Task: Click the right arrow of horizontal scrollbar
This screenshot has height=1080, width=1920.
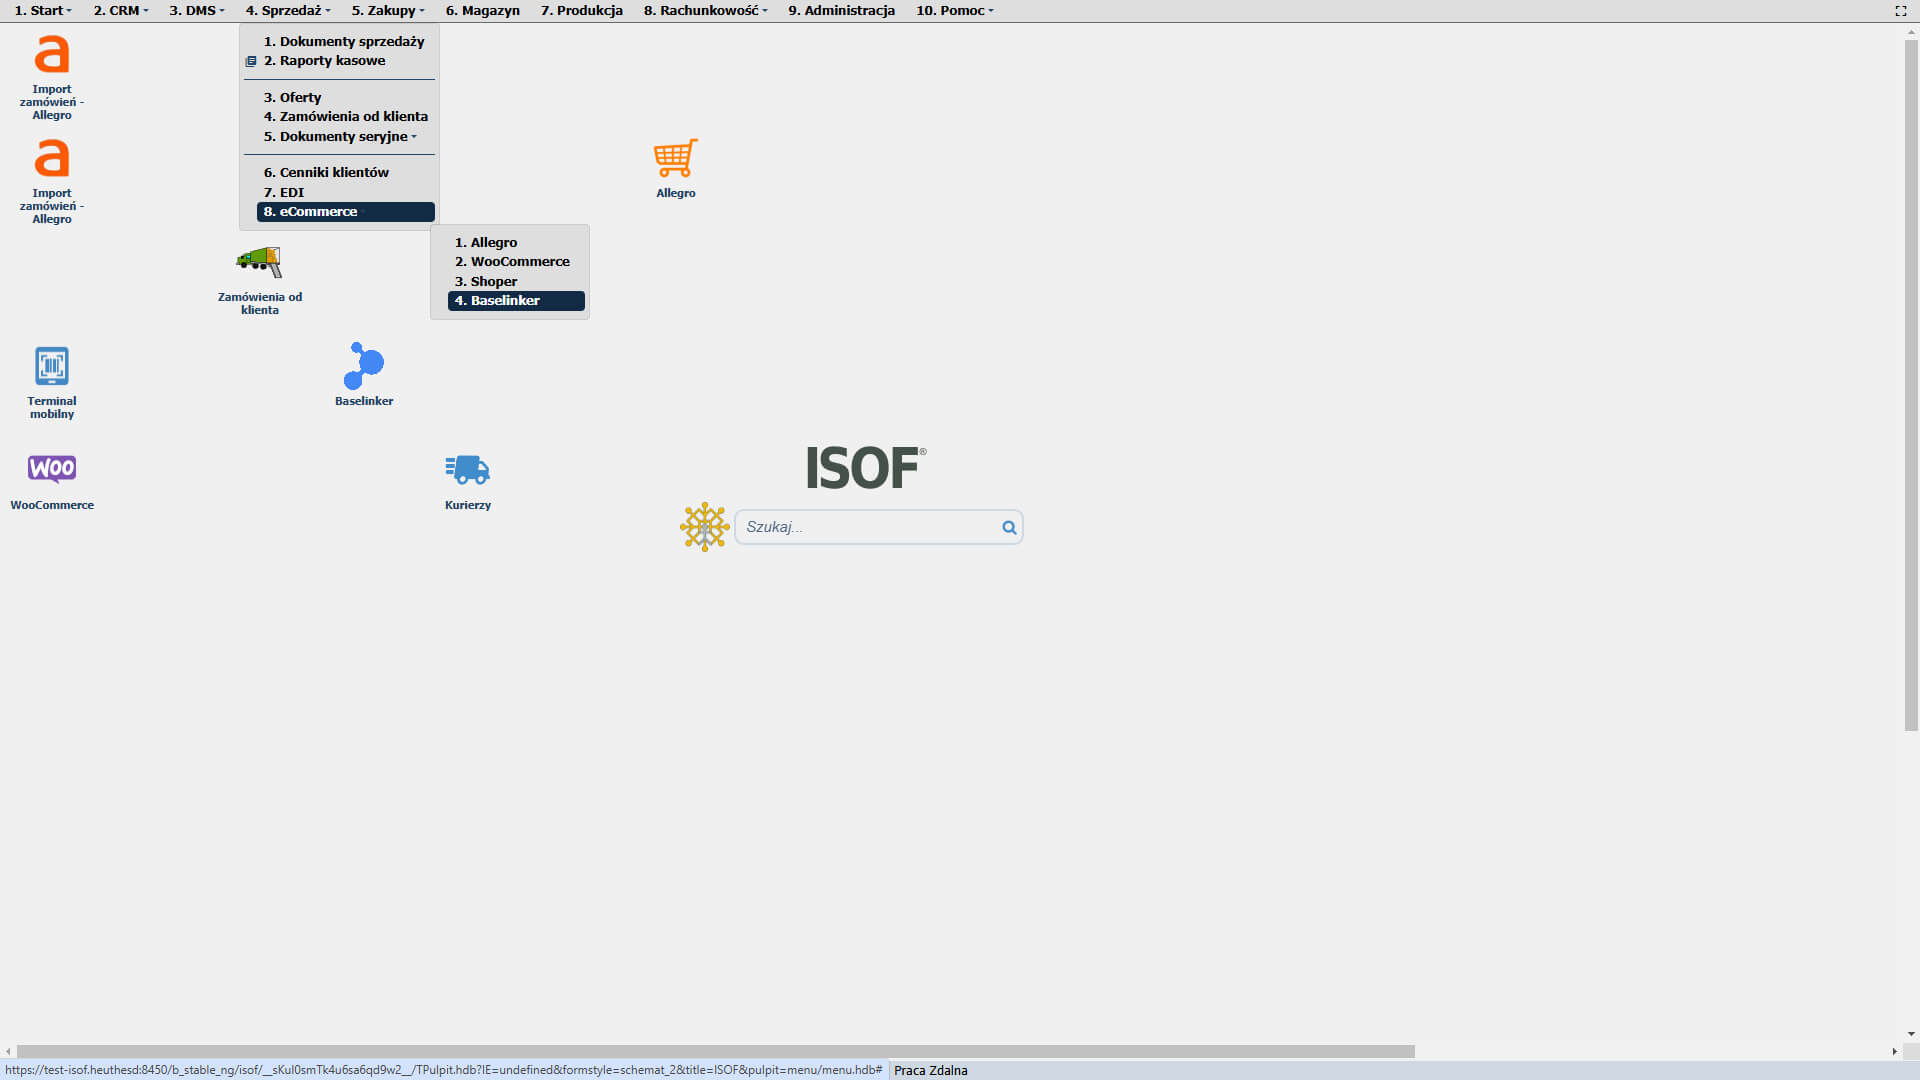Action: (x=1894, y=1052)
